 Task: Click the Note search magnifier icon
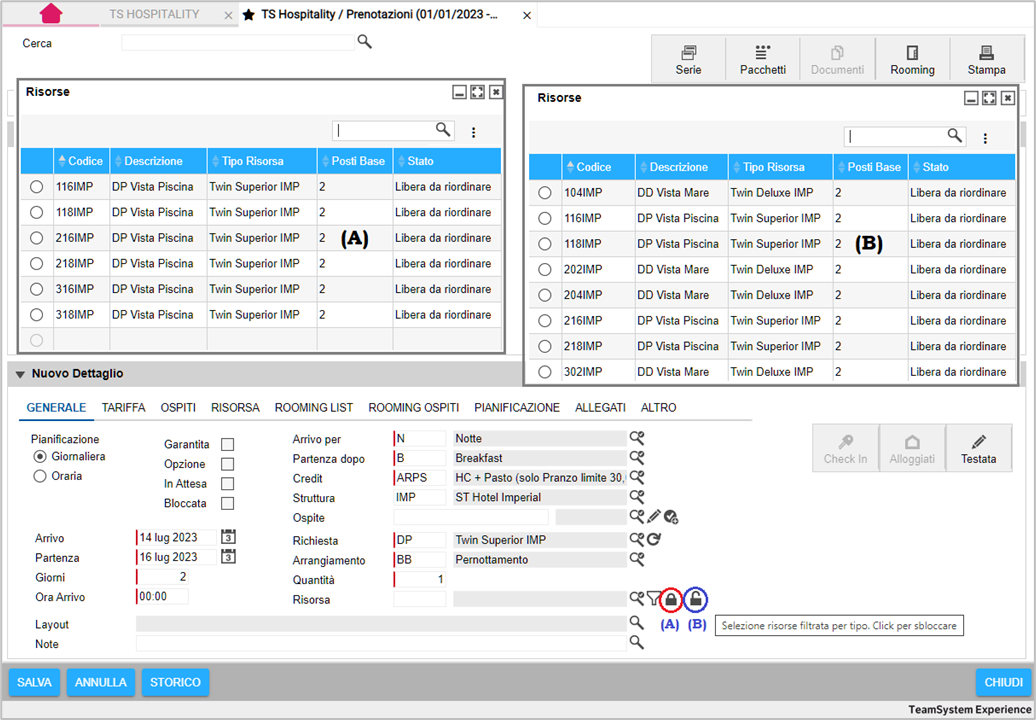pos(636,642)
